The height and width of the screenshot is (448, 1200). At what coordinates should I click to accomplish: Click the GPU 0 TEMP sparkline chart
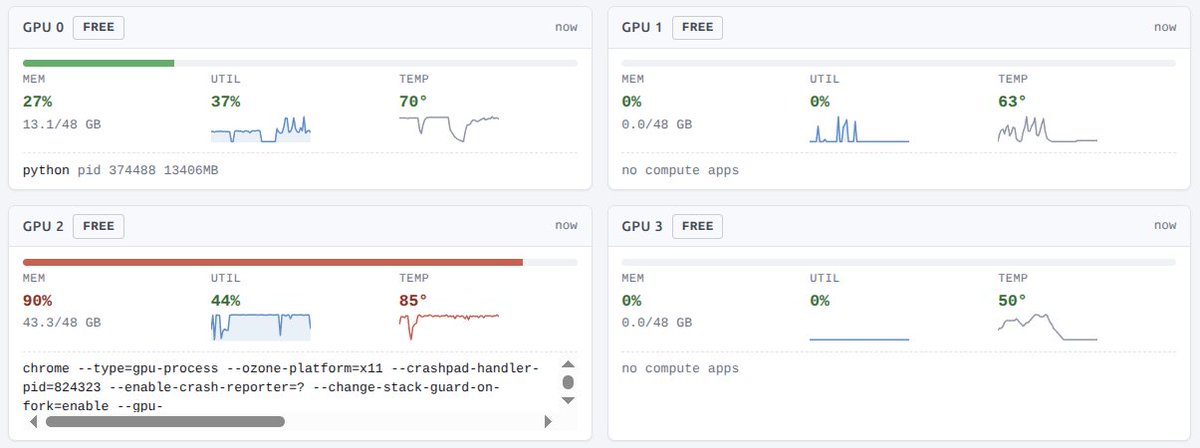[x=449, y=128]
